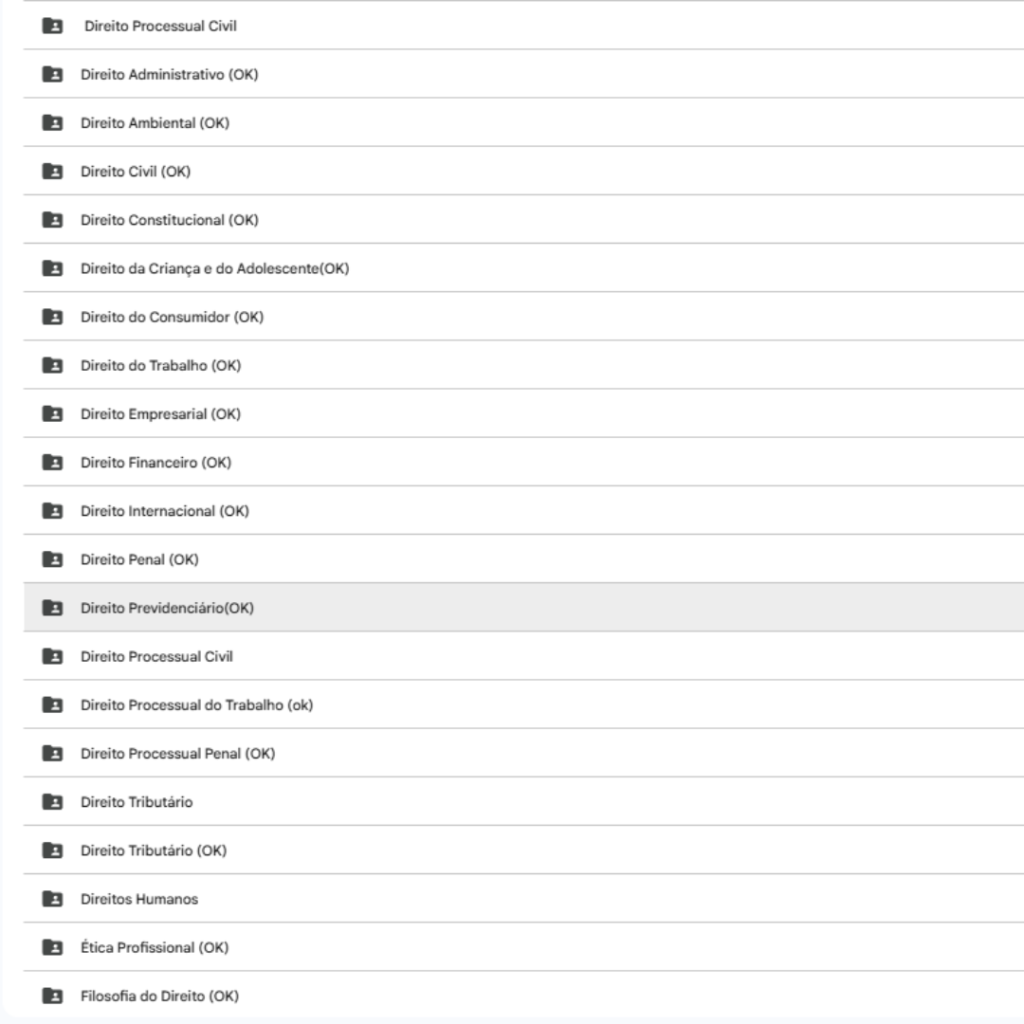Click the Filosofia do Direito (OK) folder icon
This screenshot has height=1024, width=1024.
pos(52,996)
